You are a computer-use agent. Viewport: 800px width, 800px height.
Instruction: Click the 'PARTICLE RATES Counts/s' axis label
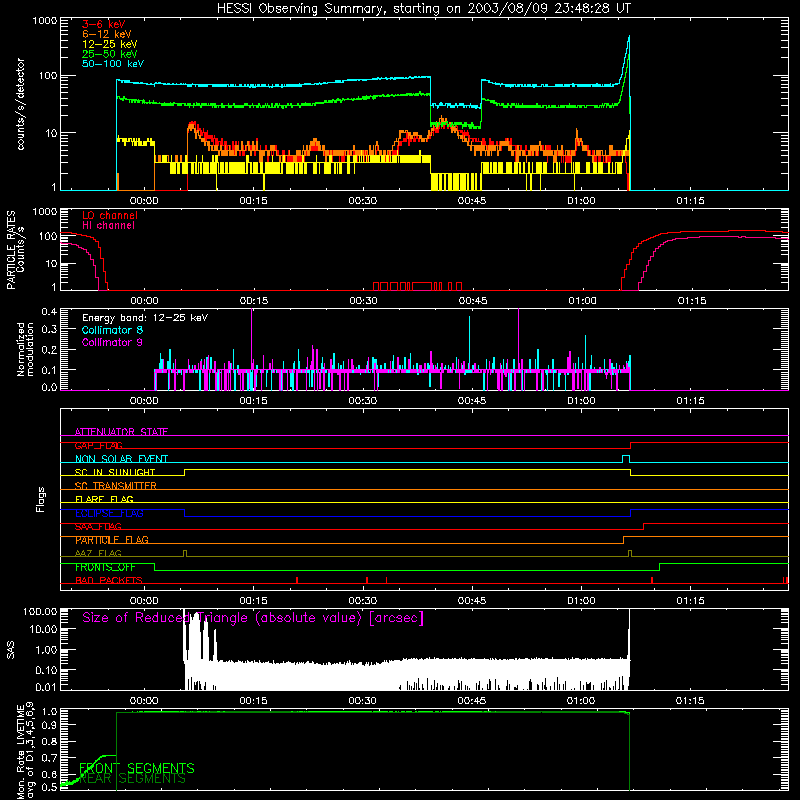pos(15,250)
